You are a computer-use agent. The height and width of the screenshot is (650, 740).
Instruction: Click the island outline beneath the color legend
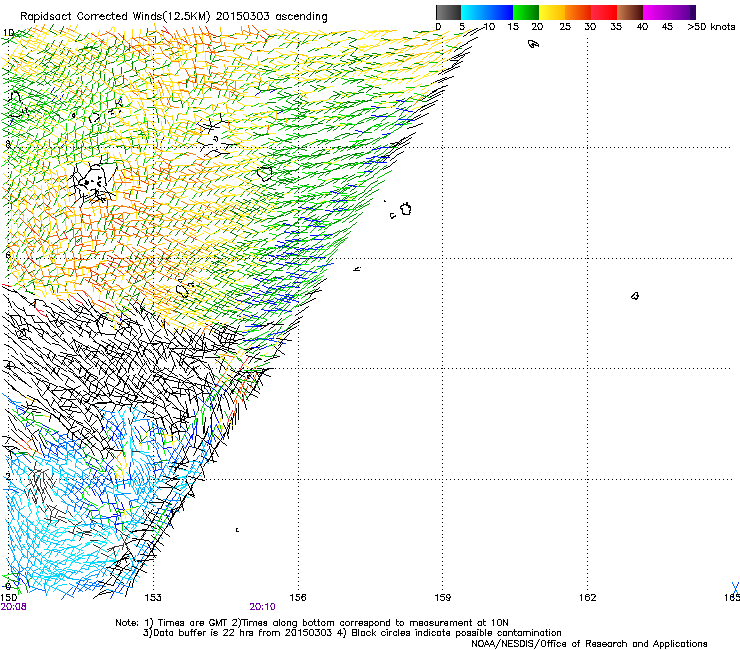(533, 44)
